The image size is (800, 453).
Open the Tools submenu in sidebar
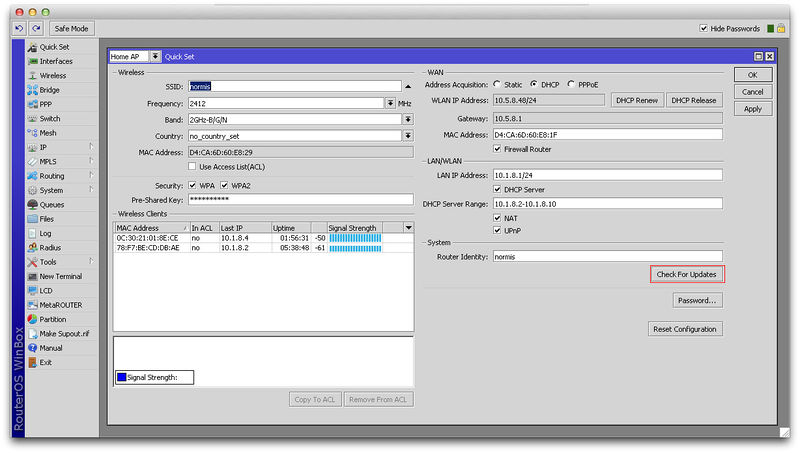(50, 262)
